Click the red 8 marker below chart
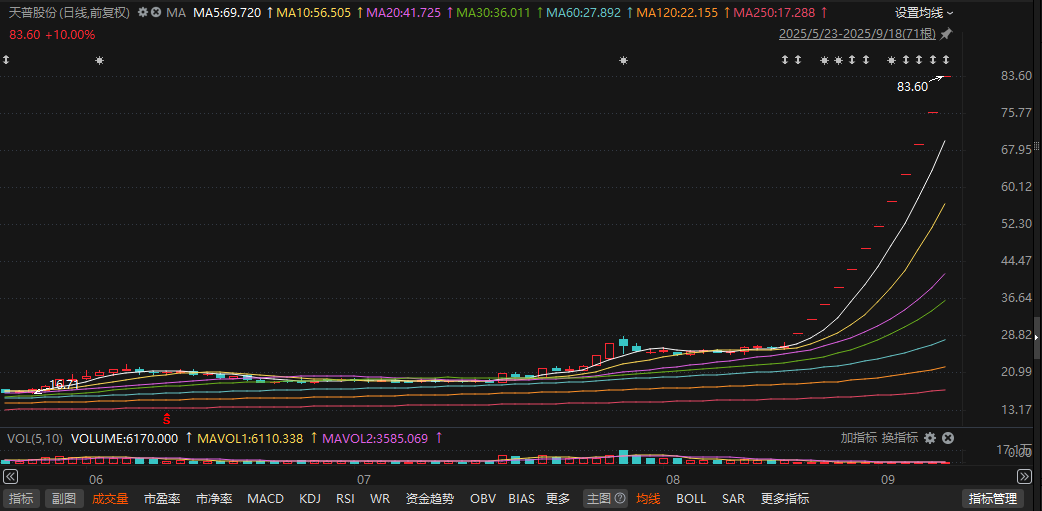This screenshot has width=1042, height=511. coord(167,416)
